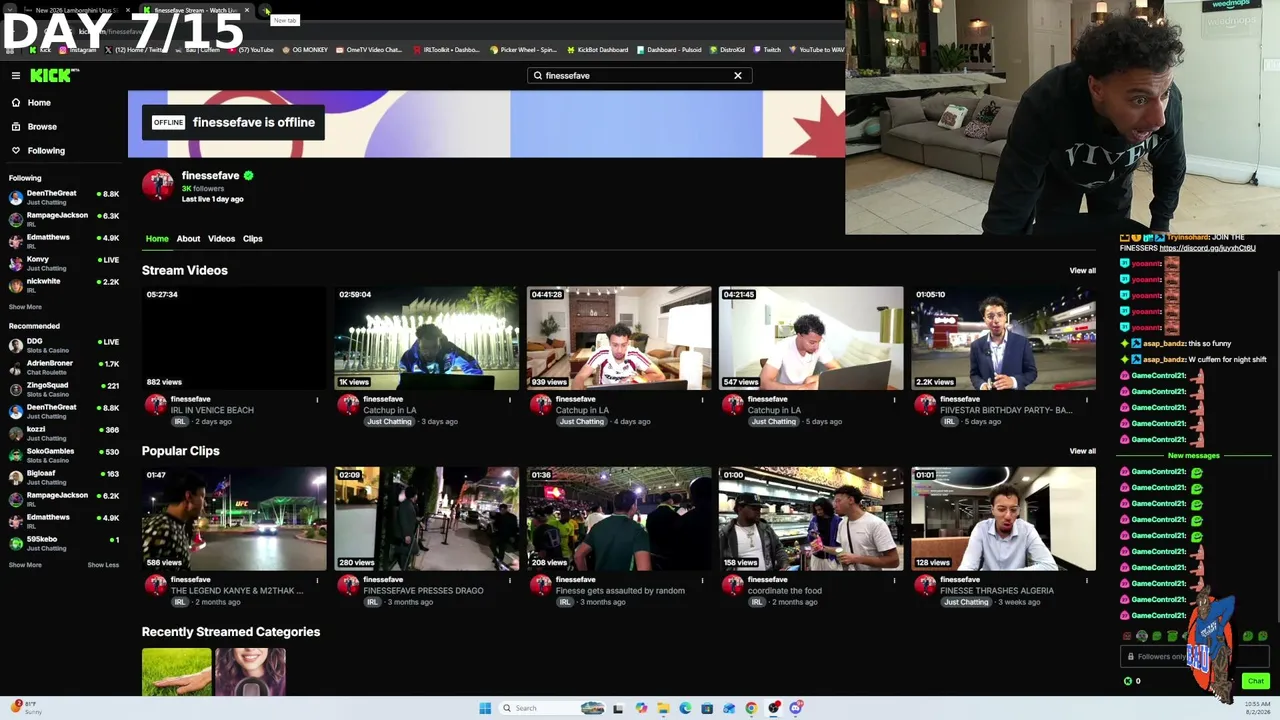Expand the Following list with Show More
The image size is (1280, 720).
point(25,307)
